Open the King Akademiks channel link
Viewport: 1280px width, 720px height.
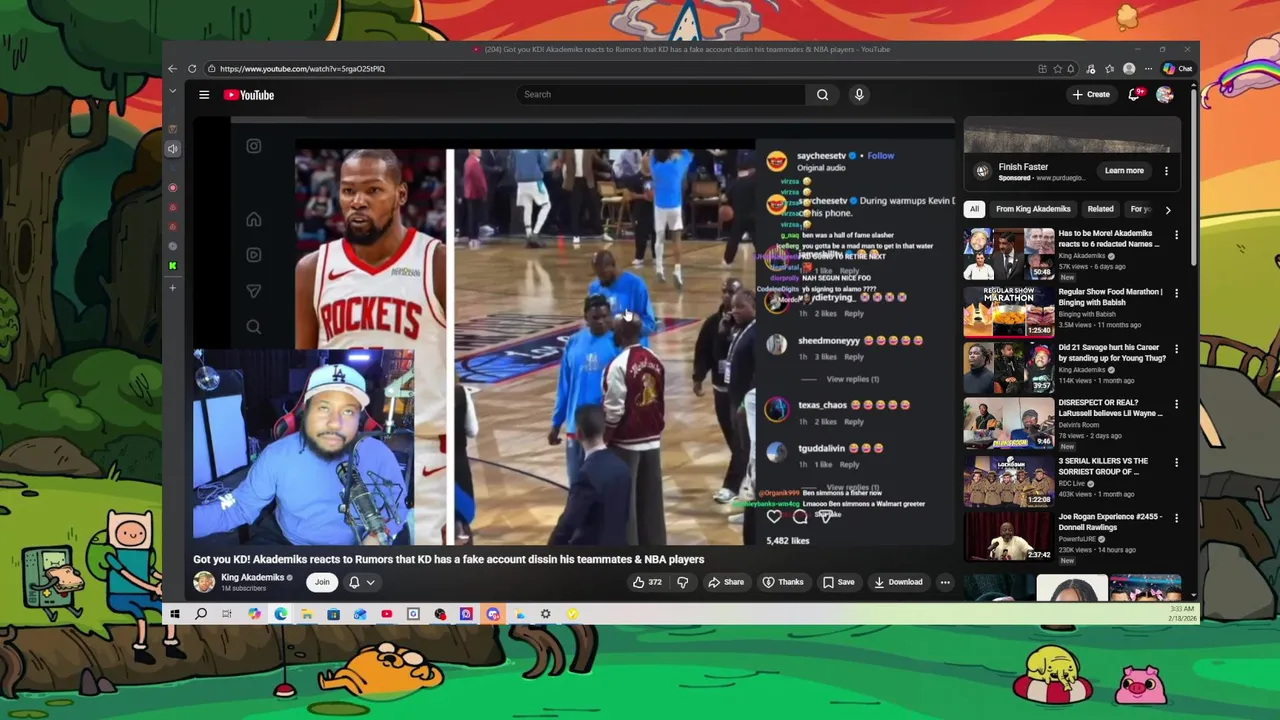click(x=252, y=577)
